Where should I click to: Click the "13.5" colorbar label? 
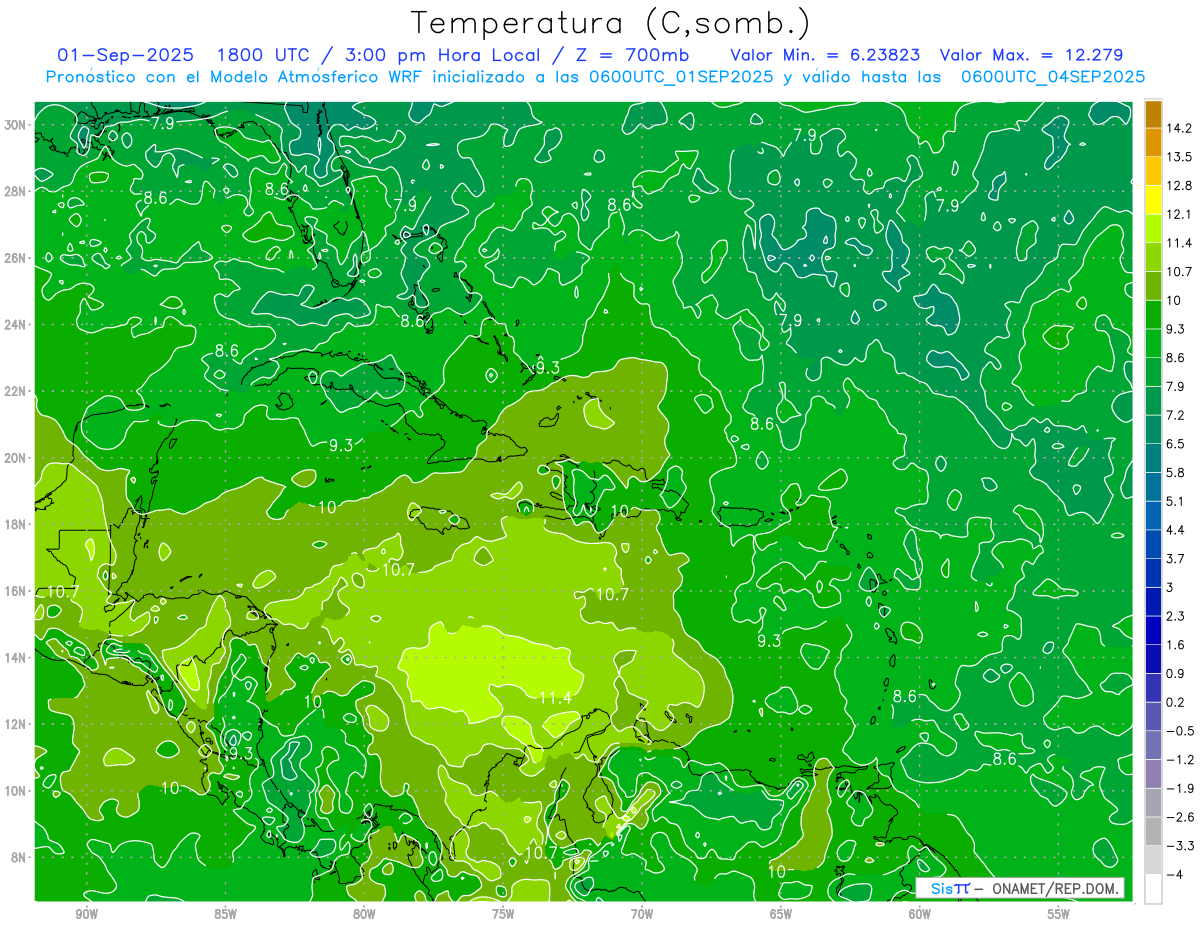pyautogui.click(x=1179, y=157)
